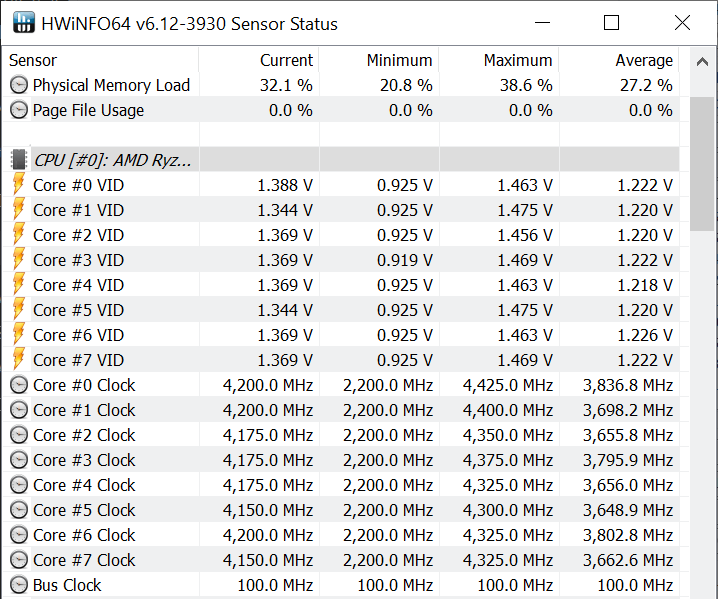Click the Minimum column header
Image resolution: width=718 pixels, height=599 pixels.
399,61
